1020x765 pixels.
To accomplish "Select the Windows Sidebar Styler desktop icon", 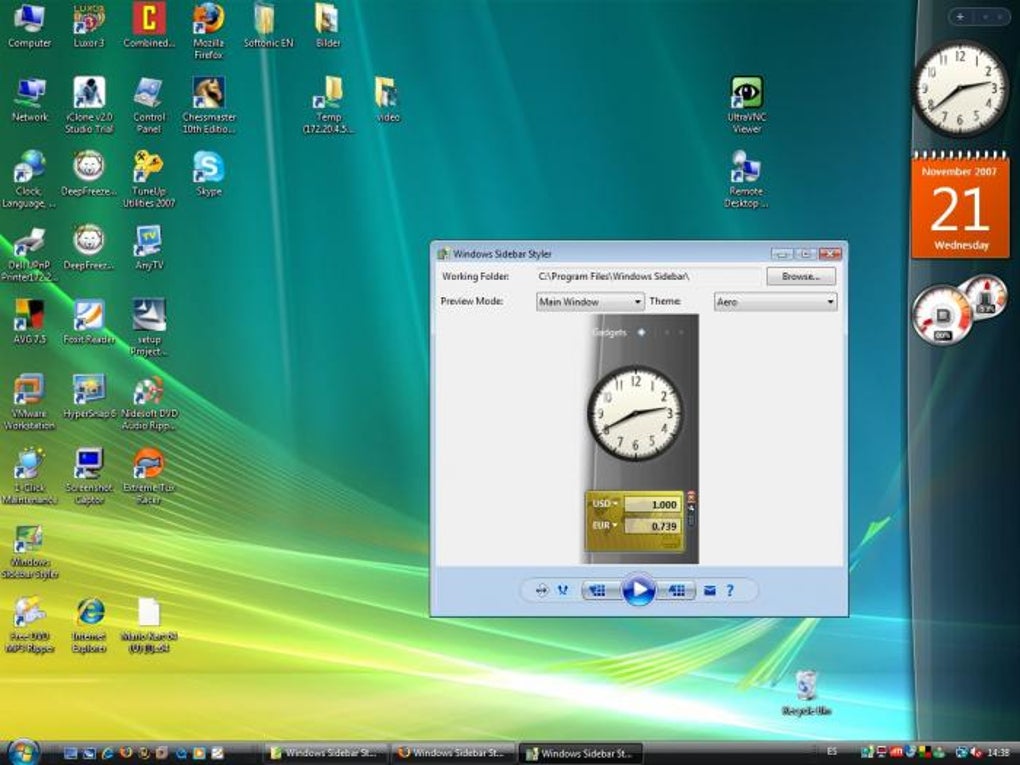I will coord(29,552).
